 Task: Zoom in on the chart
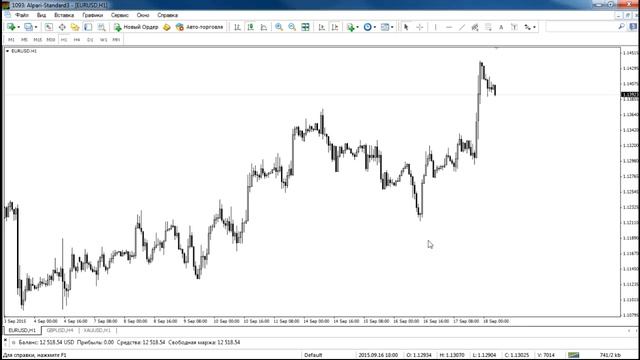[279, 27]
